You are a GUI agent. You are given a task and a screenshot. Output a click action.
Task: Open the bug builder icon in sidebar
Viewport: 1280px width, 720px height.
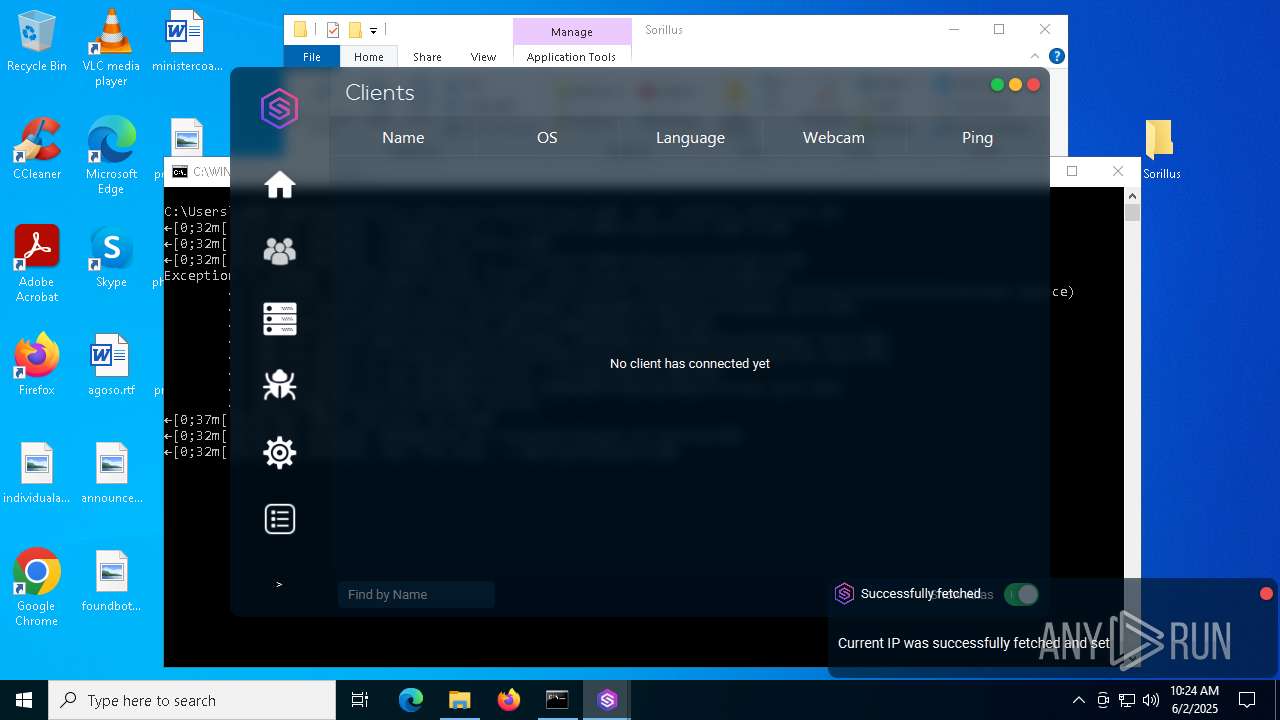[280, 385]
